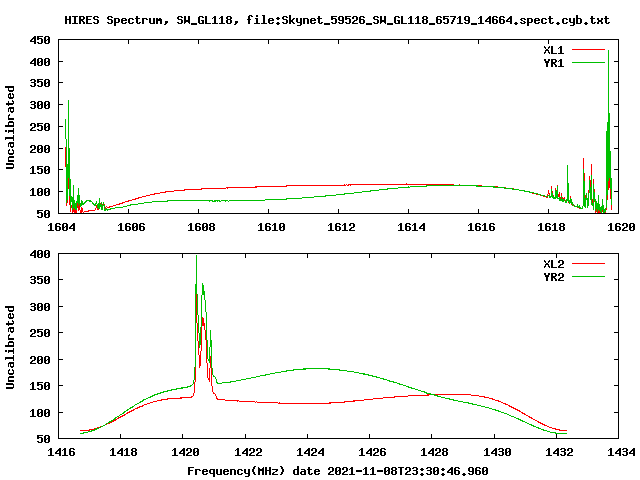The image size is (640, 480).
Task: Click the top plot's 100 y-axis label
Action: 40,192
